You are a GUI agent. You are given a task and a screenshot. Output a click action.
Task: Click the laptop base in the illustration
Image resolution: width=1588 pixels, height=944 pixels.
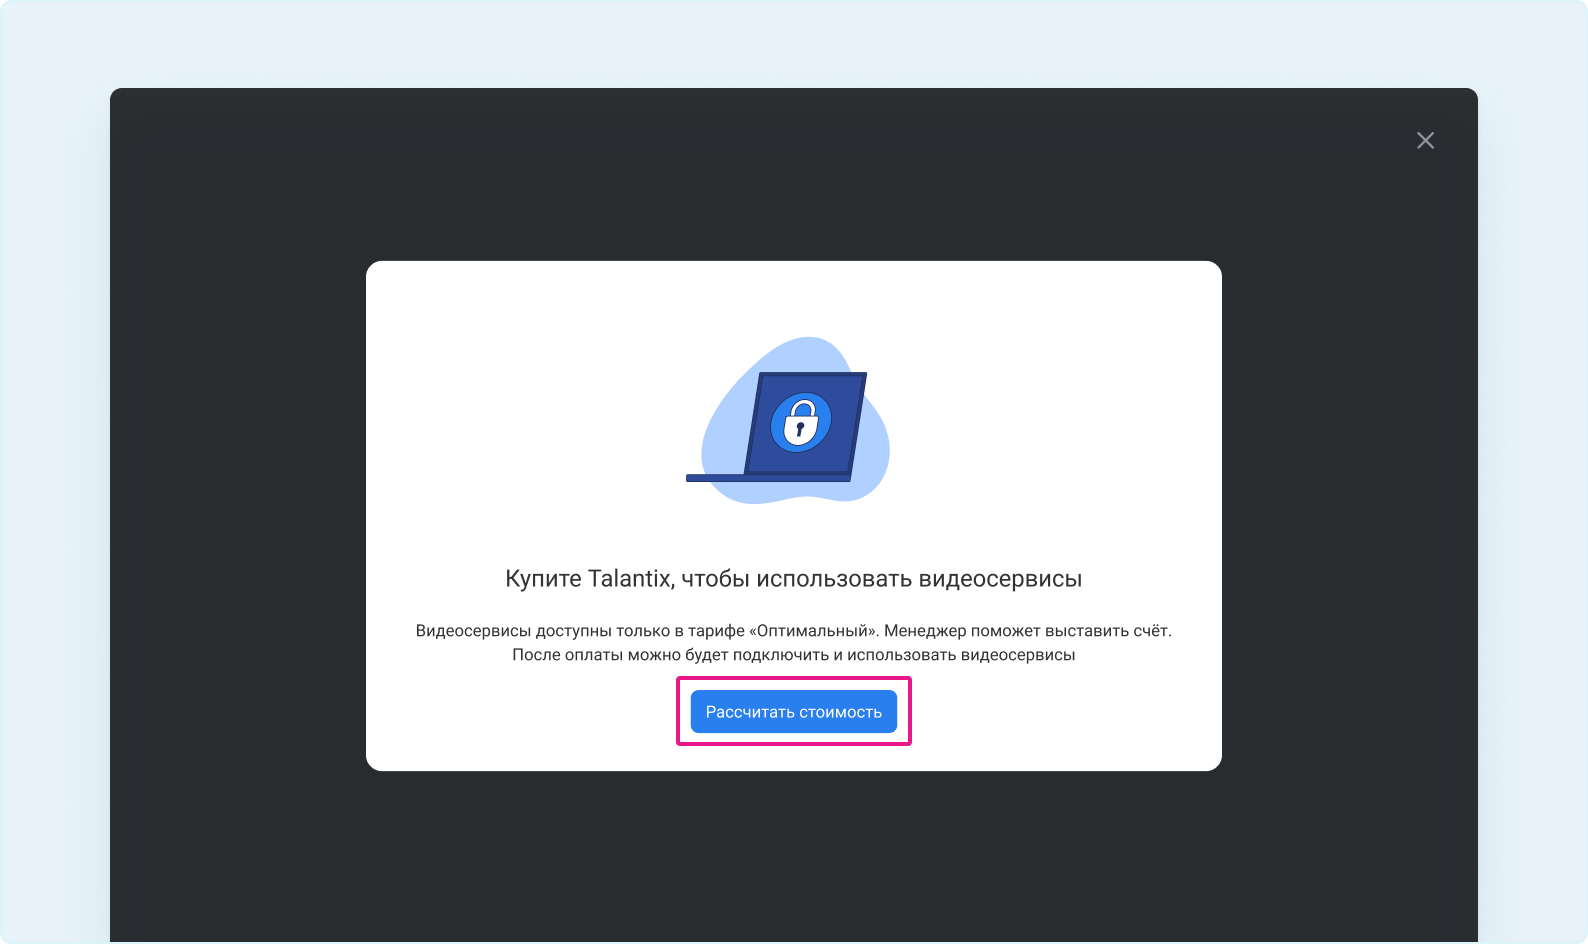point(768,478)
